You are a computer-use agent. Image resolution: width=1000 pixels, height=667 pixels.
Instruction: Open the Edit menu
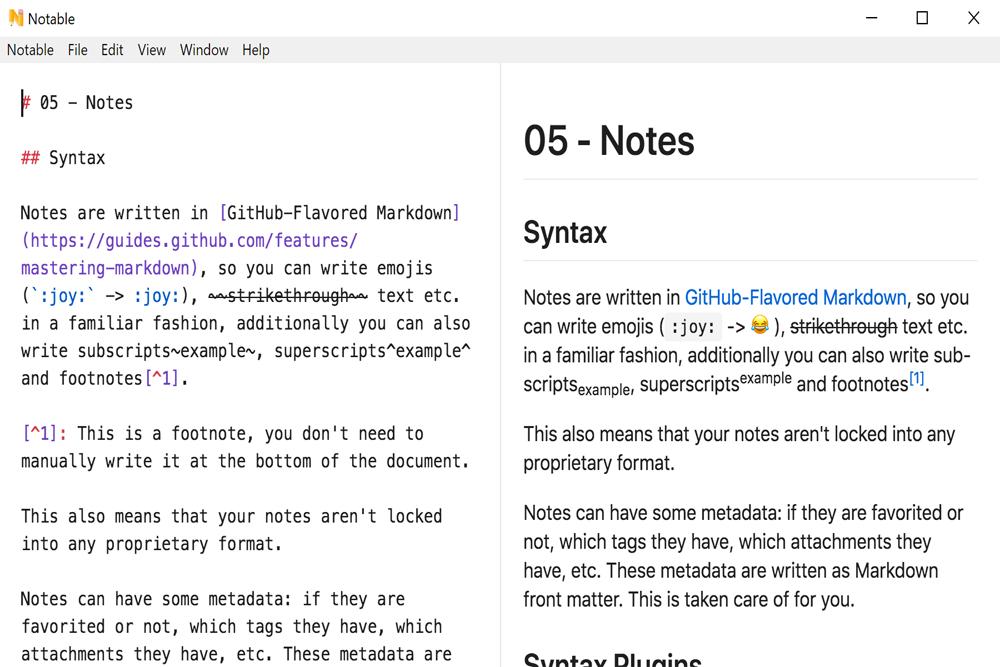[x=112, y=50]
